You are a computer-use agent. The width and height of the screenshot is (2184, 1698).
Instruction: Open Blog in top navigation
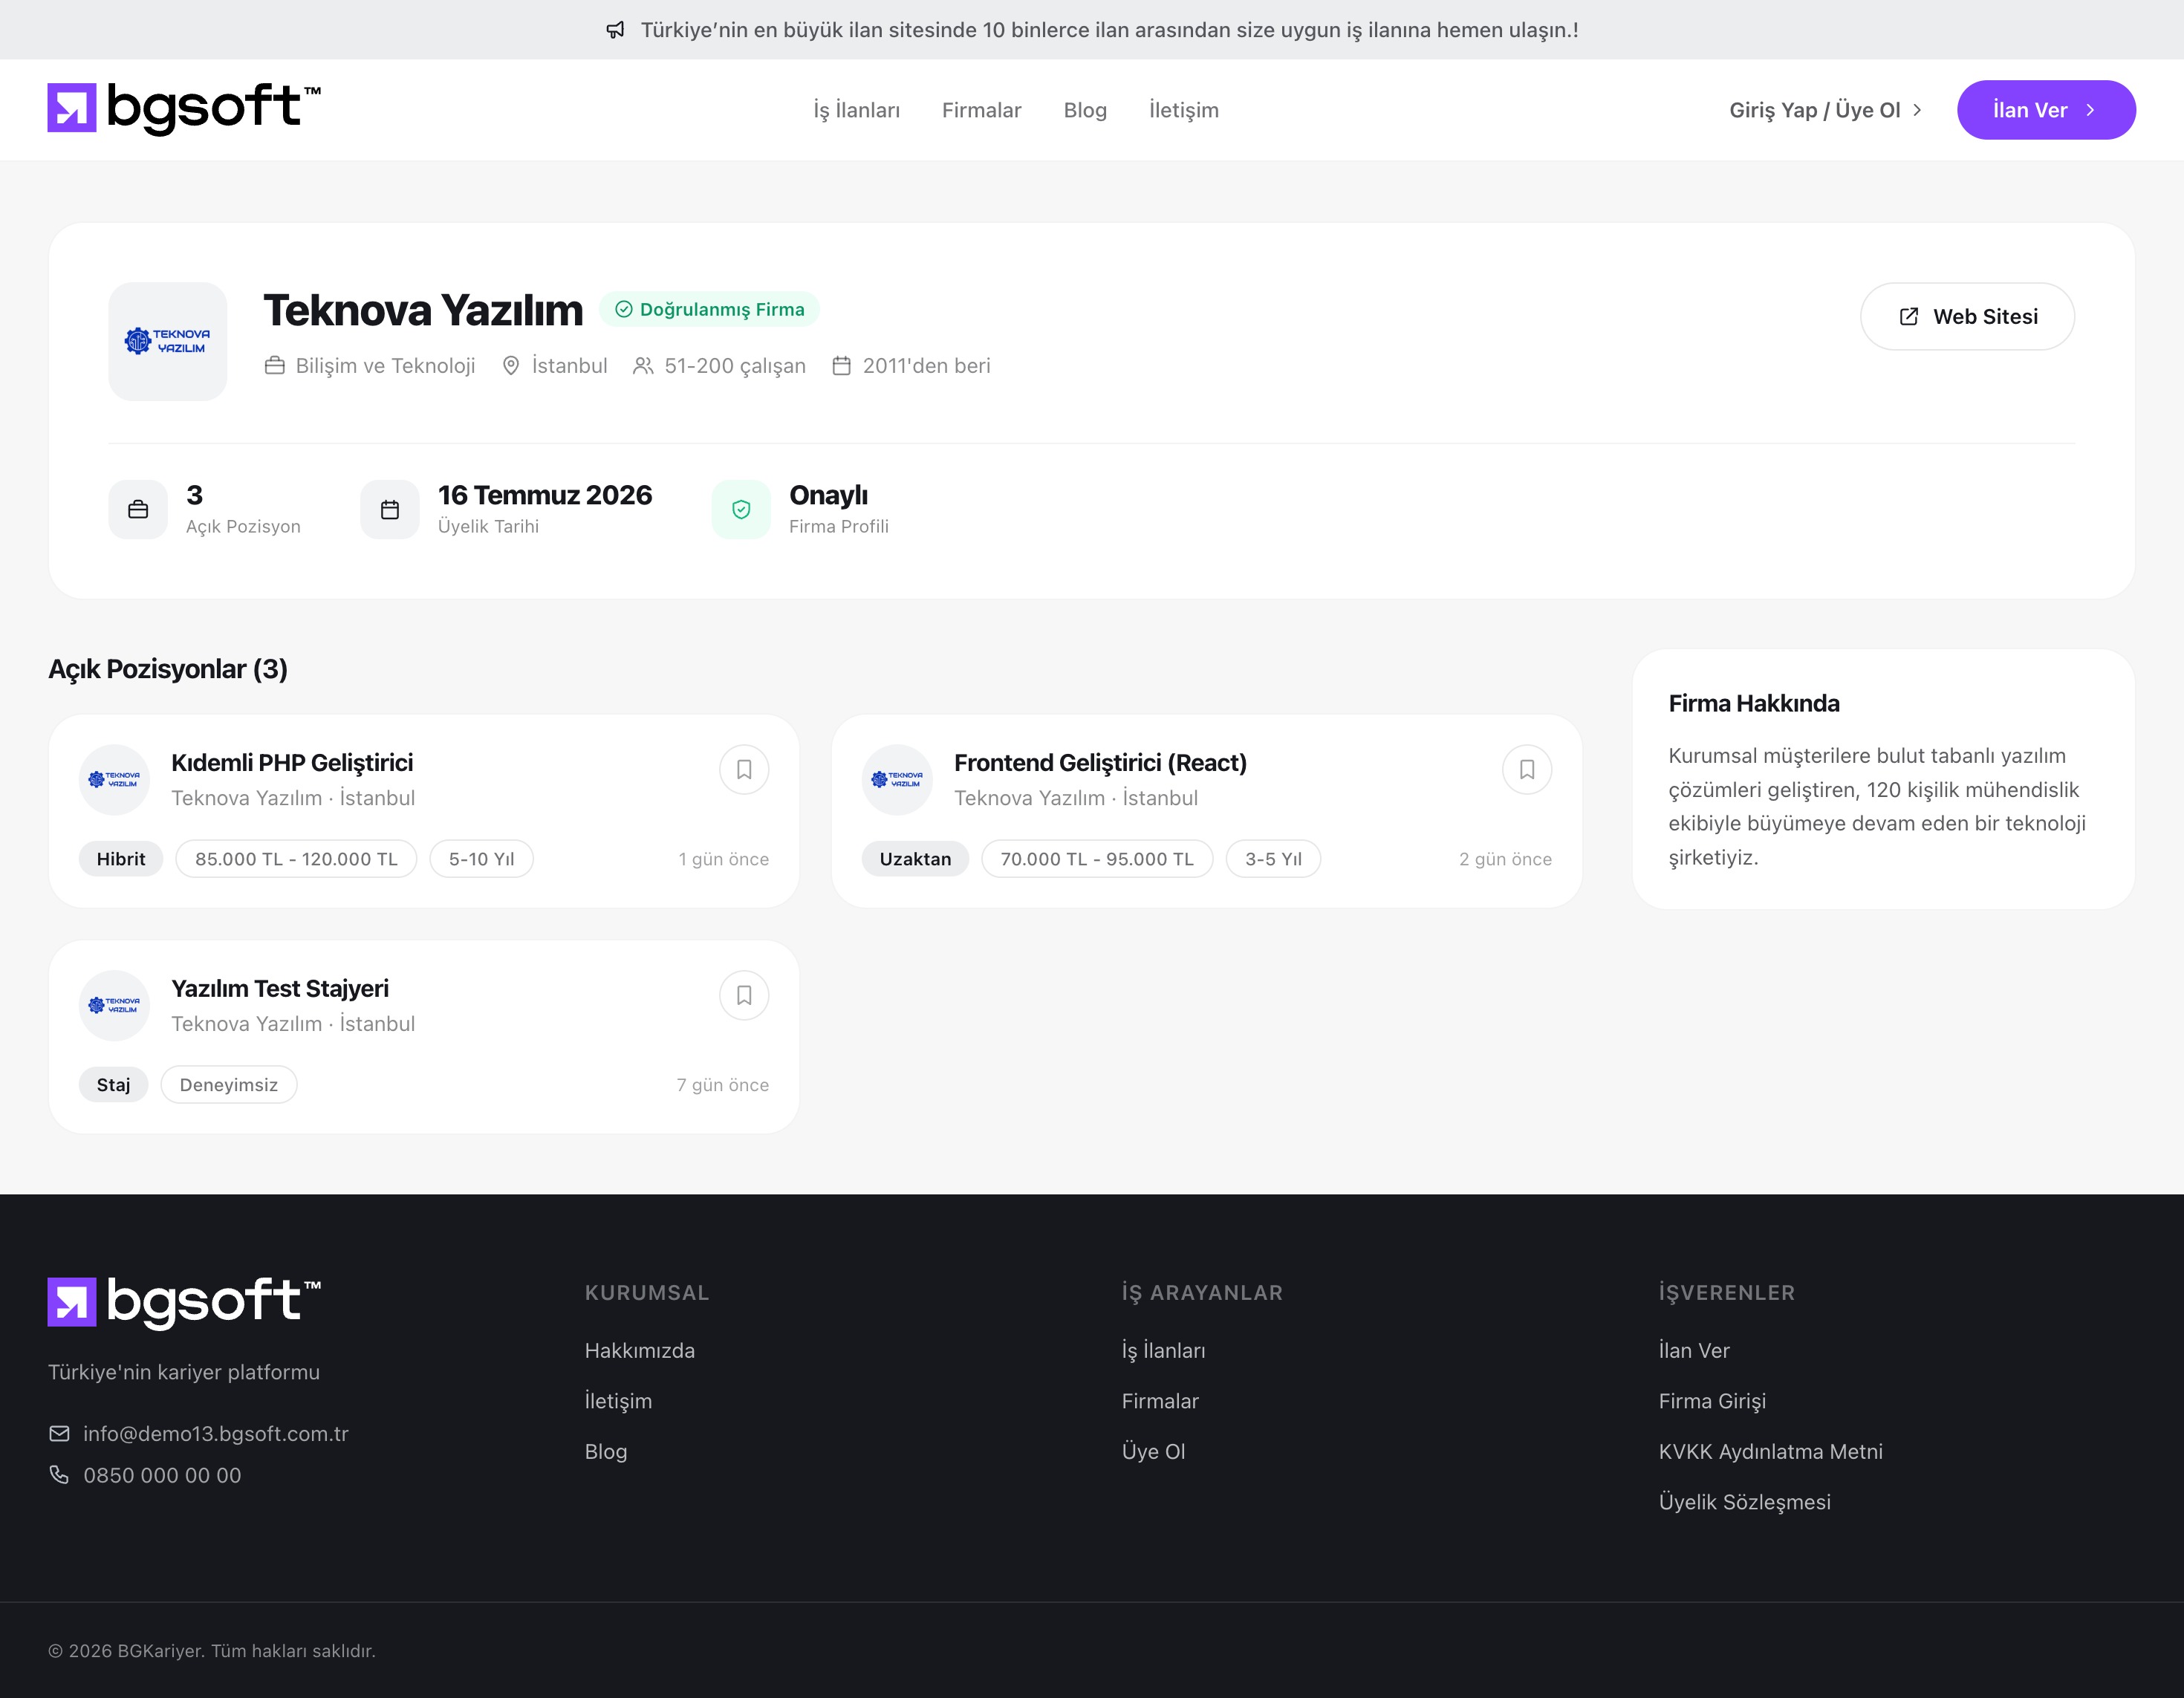coord(1085,110)
